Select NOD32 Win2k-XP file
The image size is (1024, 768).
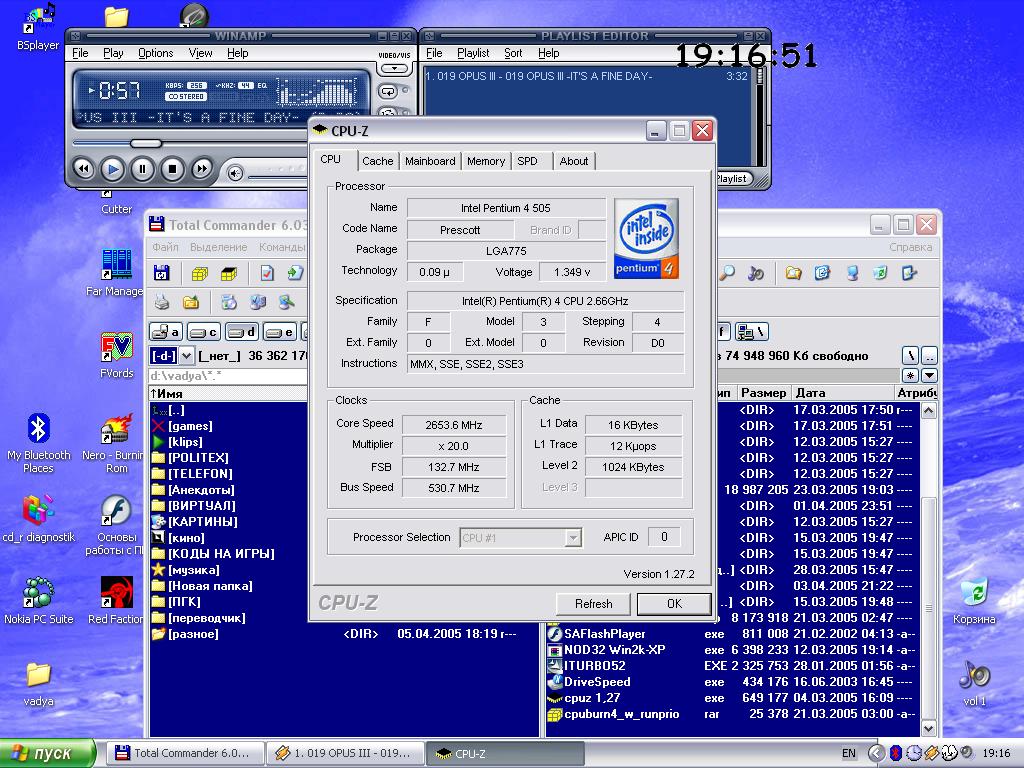(x=731, y=650)
